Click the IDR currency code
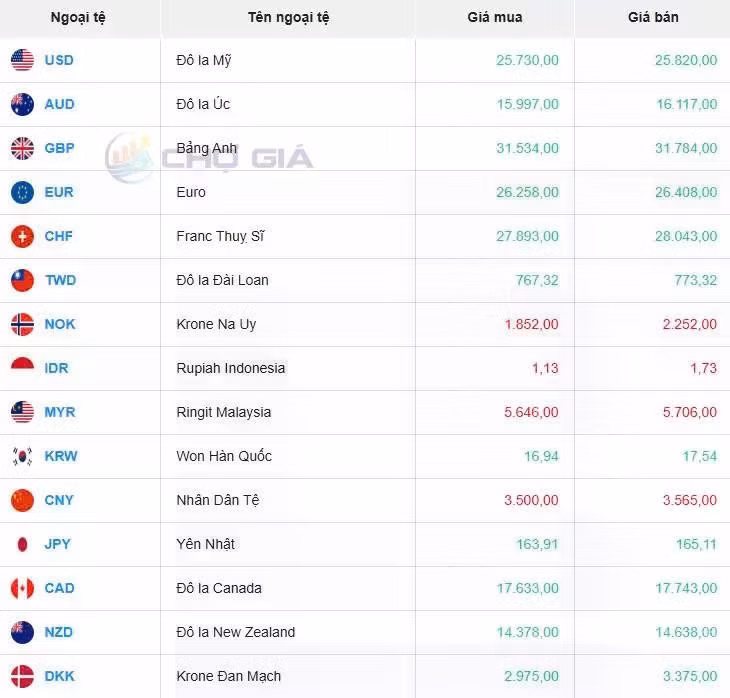The height and width of the screenshot is (698, 730). coord(58,368)
